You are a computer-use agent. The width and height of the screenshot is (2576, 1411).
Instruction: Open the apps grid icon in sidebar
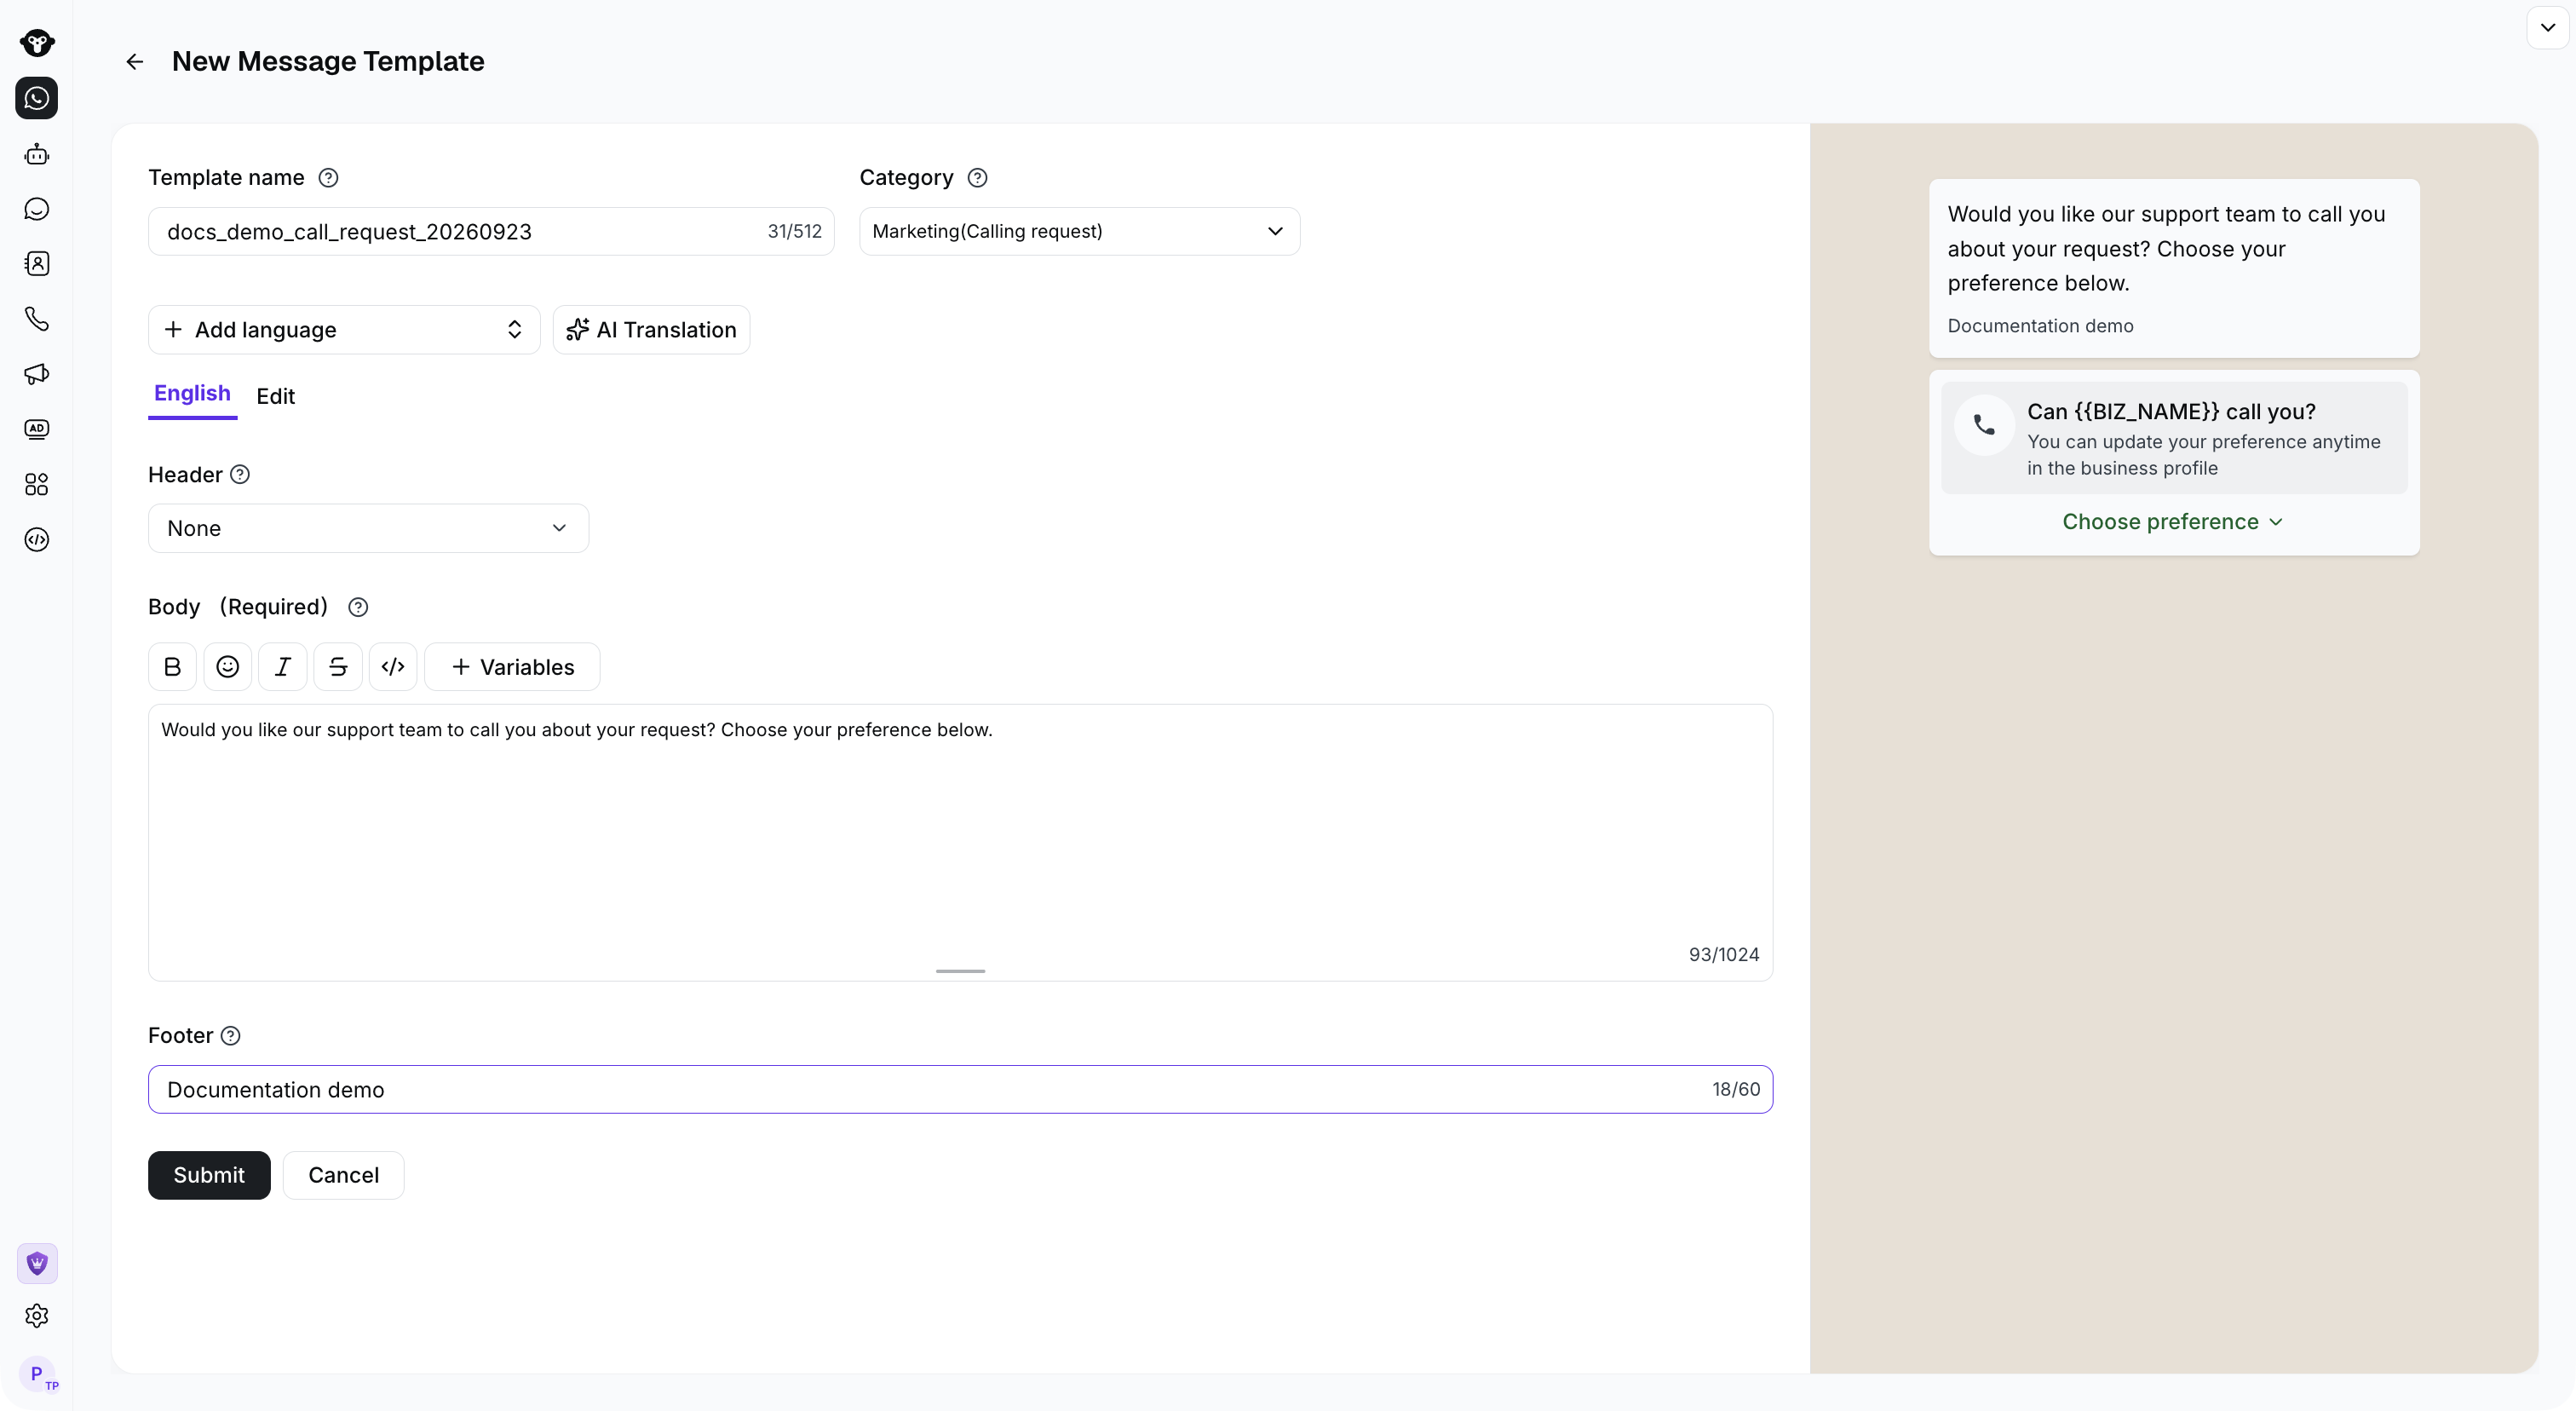point(37,485)
